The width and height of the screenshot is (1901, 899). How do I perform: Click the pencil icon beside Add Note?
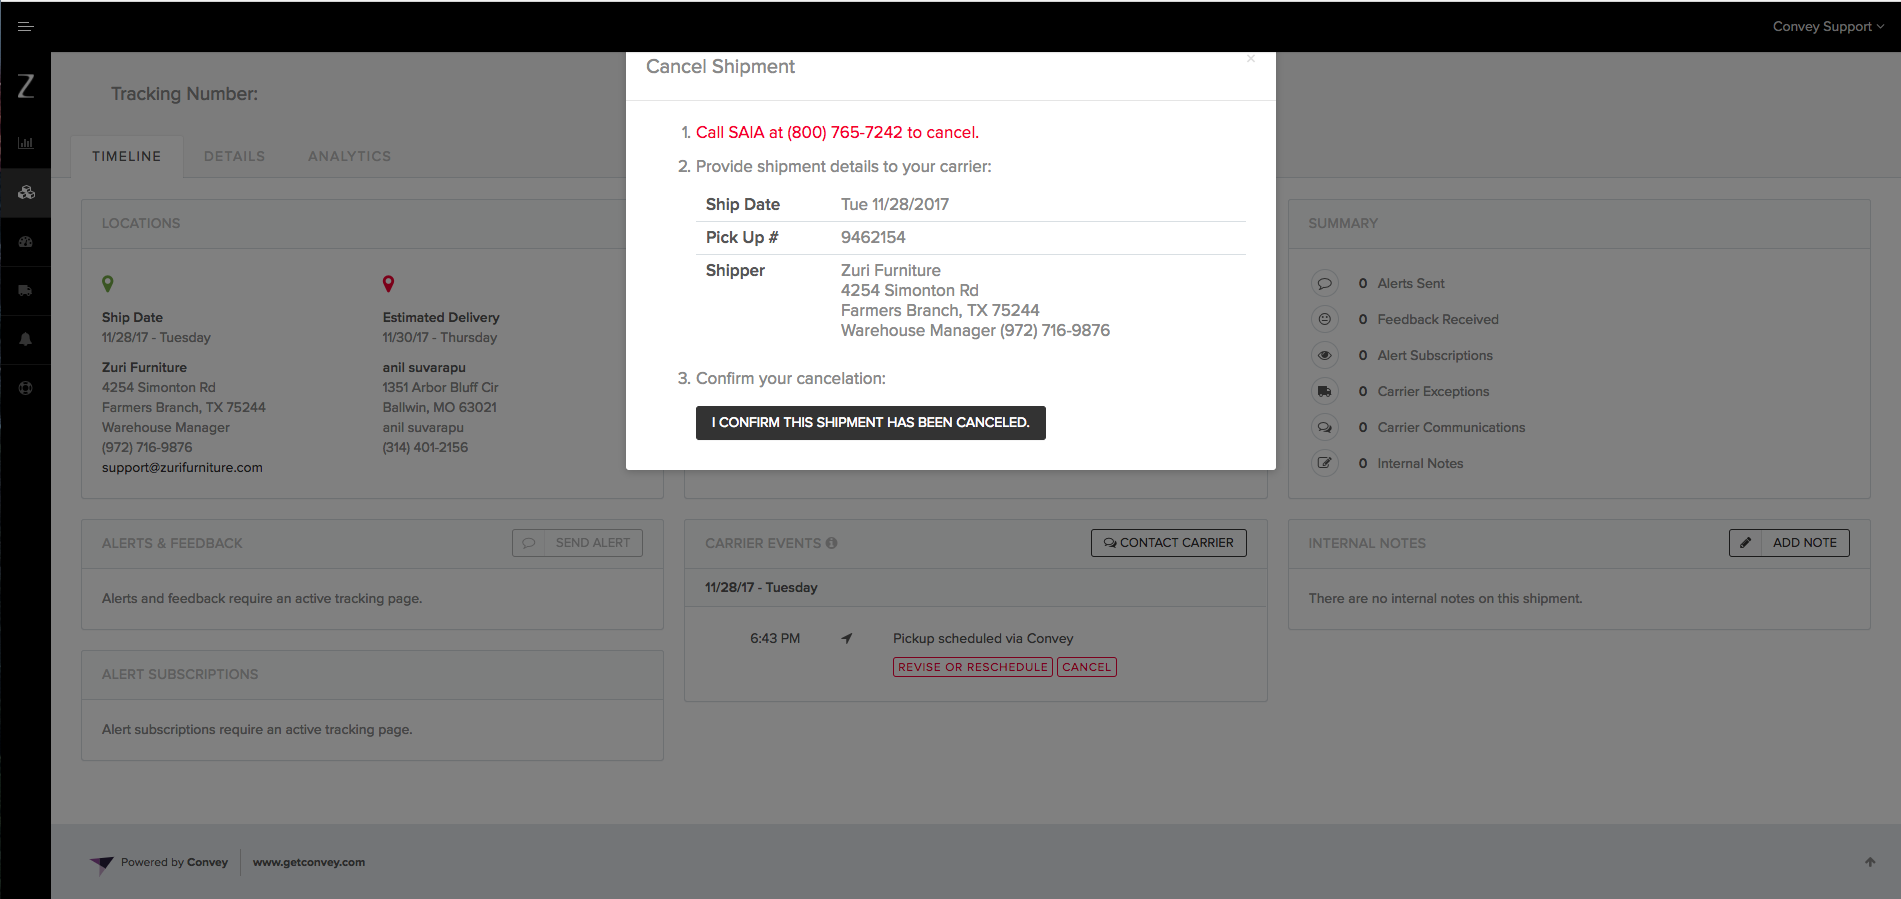1745,543
